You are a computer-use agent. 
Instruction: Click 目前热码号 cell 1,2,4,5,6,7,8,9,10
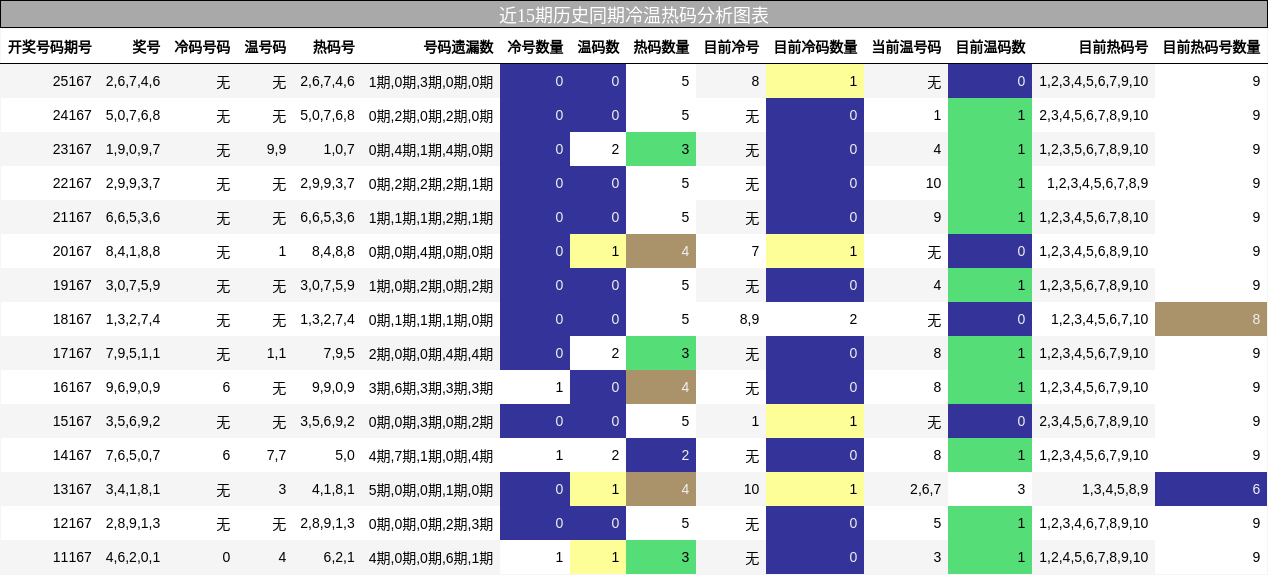pyautogui.click(x=1094, y=557)
